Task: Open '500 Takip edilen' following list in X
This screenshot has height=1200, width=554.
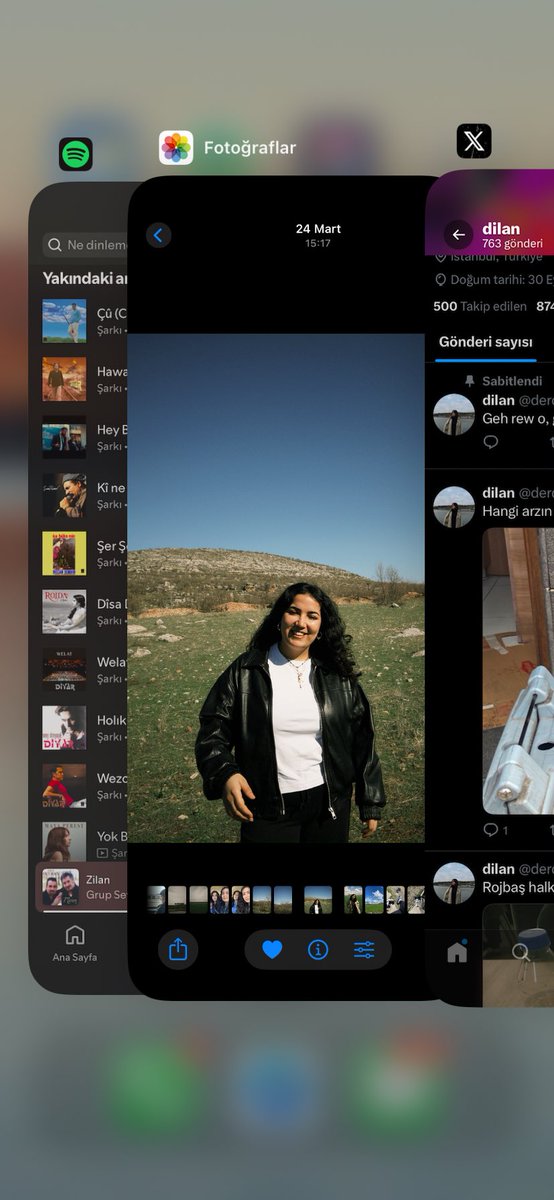Action: pos(479,306)
